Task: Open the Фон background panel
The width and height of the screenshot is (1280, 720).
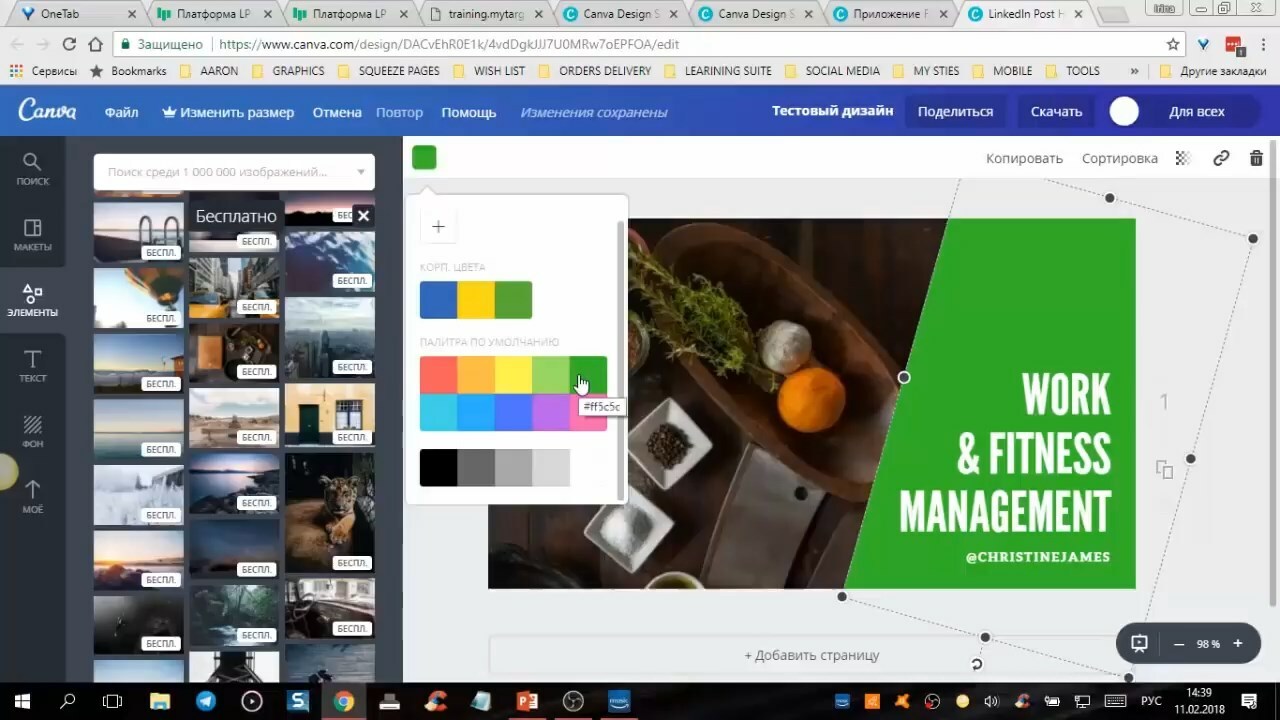Action: tap(32, 431)
